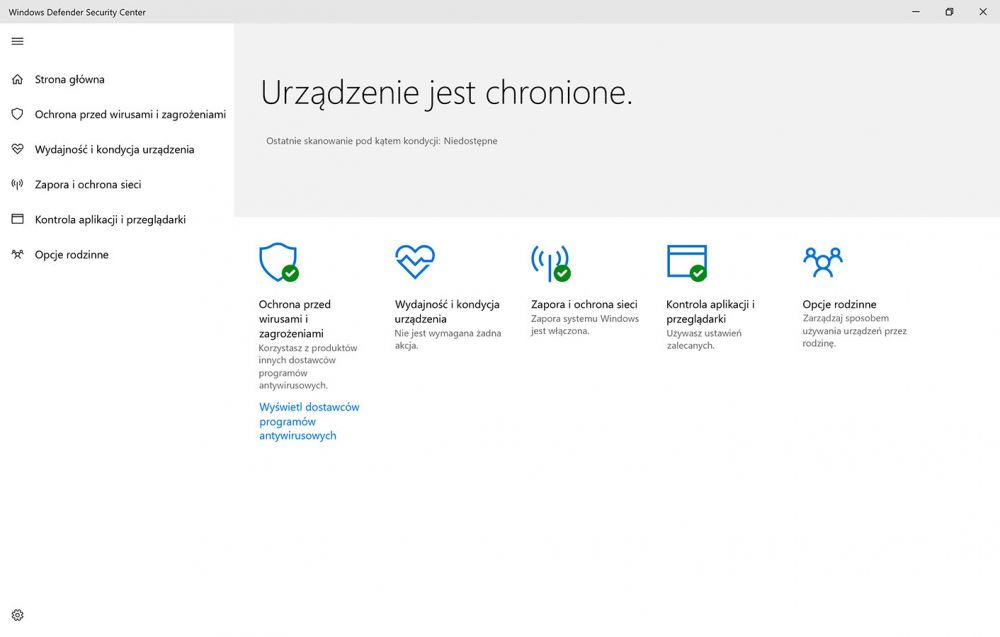Open settings via the gear icon
This screenshot has width=1000, height=637.
click(x=17, y=615)
